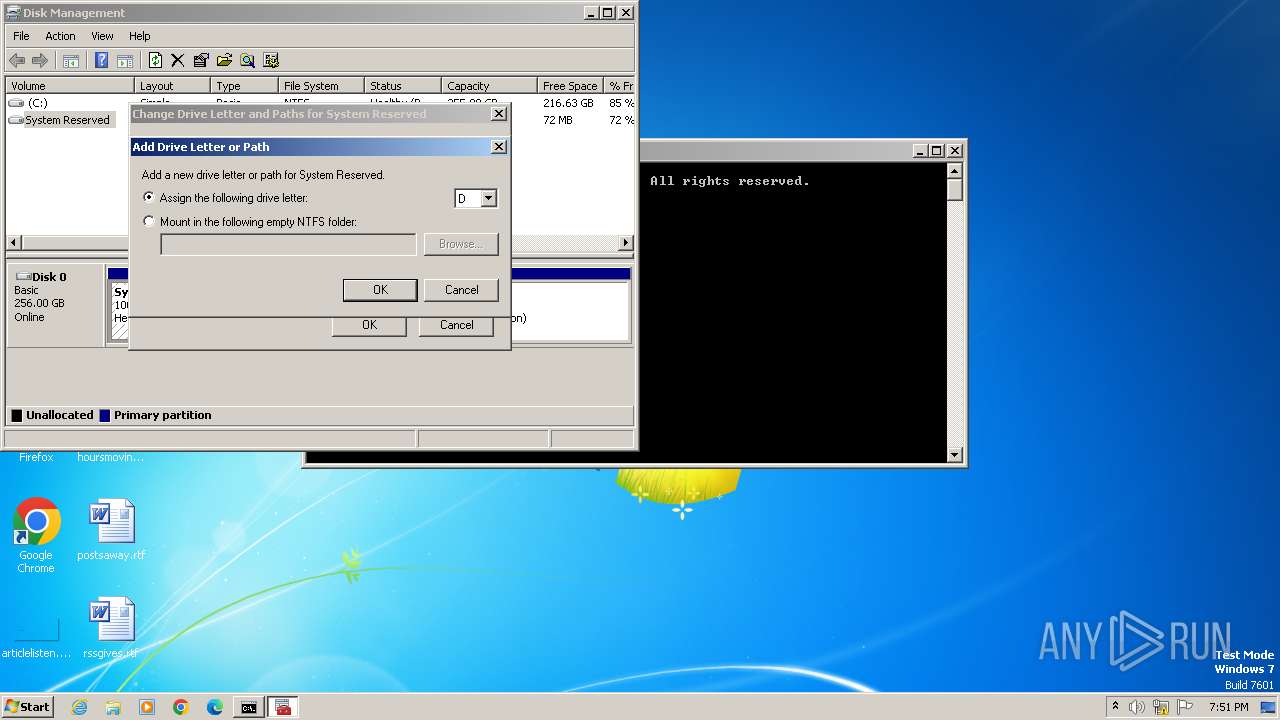The width and height of the screenshot is (1280, 720).
Task: Click the Volume column header
Action: [x=69, y=86]
